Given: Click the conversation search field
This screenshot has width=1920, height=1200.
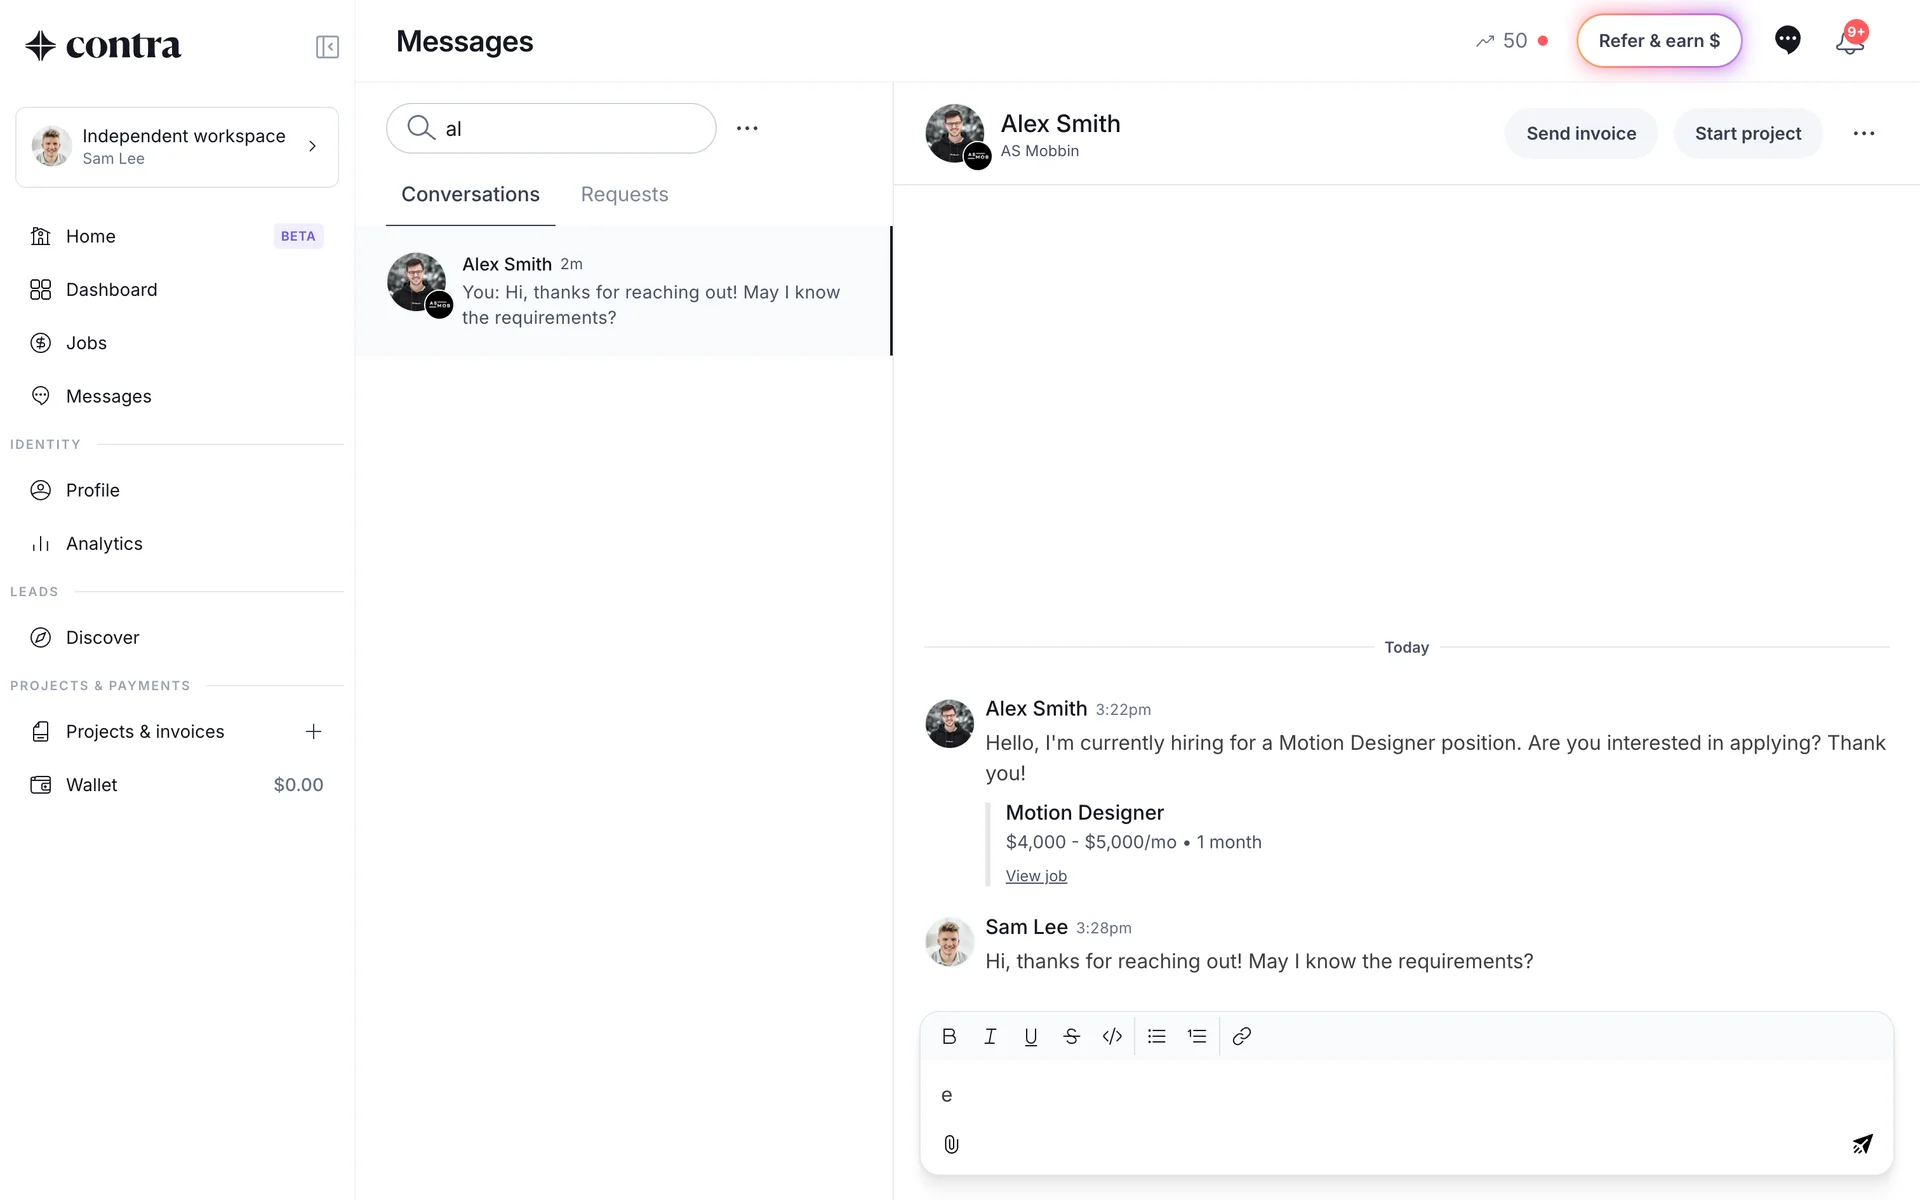Looking at the screenshot, I should click(560, 128).
